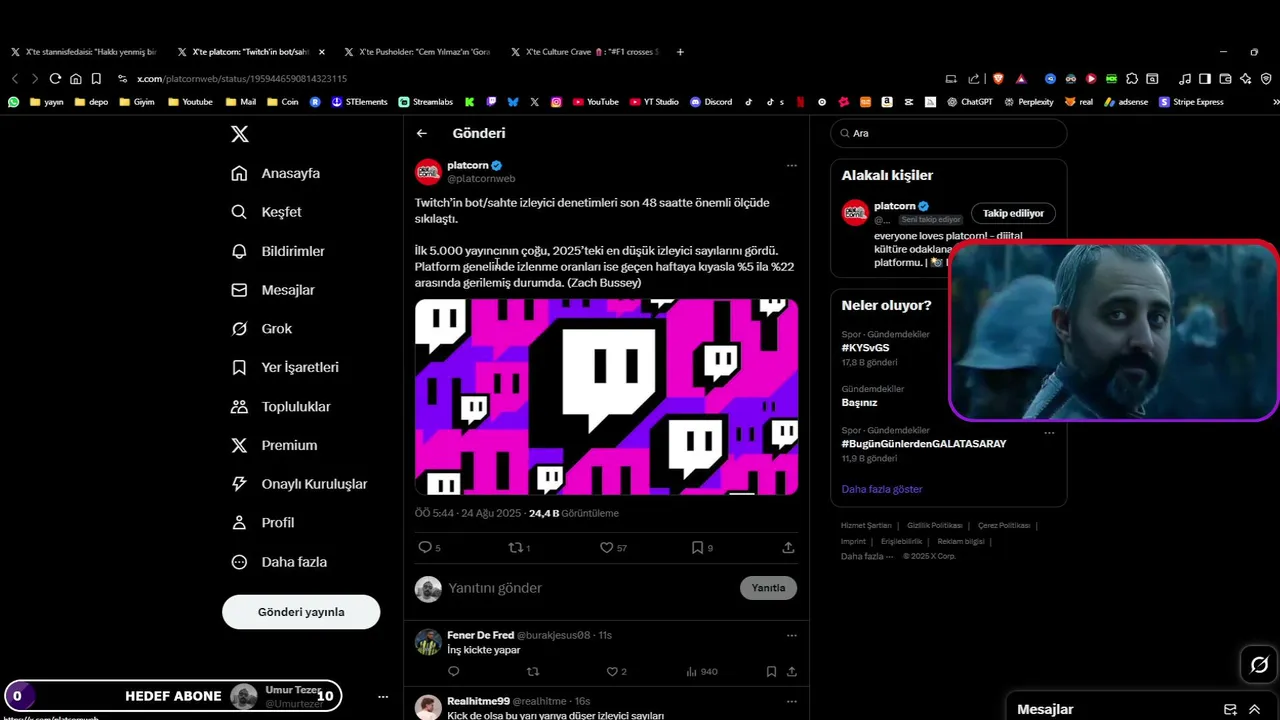Open yayın bookmarks folder
1280x720 pixels.
(47, 101)
